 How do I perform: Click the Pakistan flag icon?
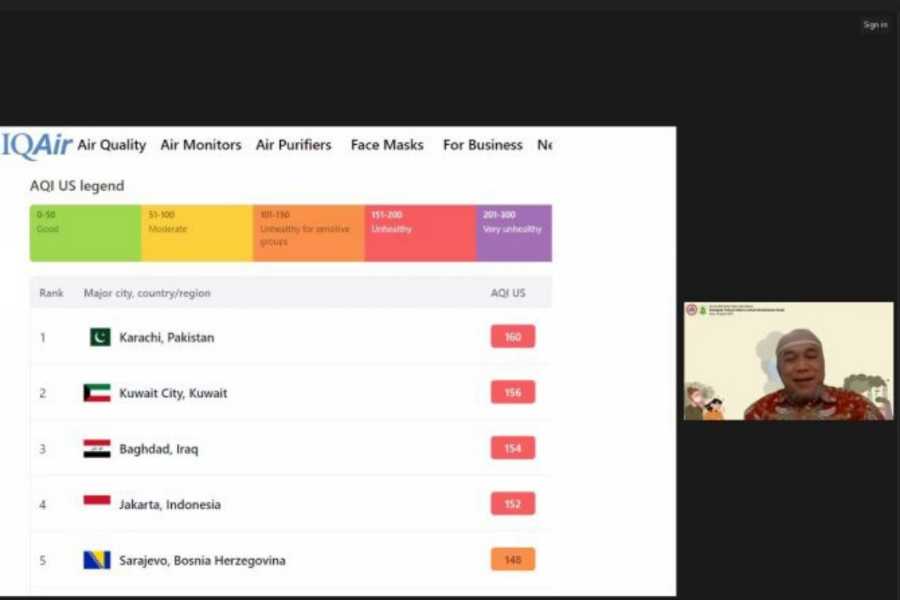pyautogui.click(x=100, y=337)
